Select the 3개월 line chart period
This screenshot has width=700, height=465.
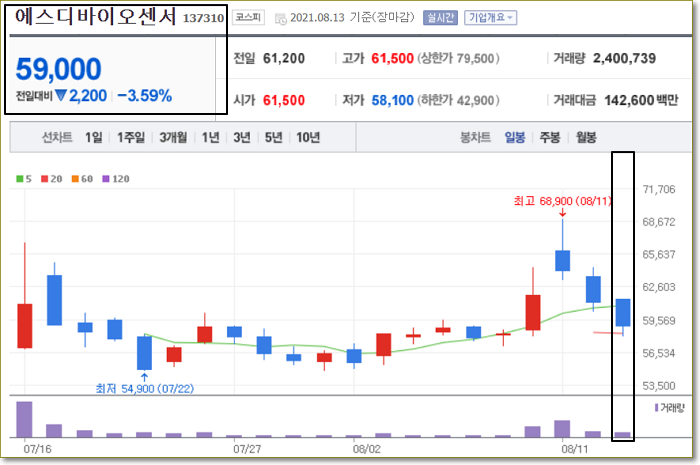pos(173,137)
